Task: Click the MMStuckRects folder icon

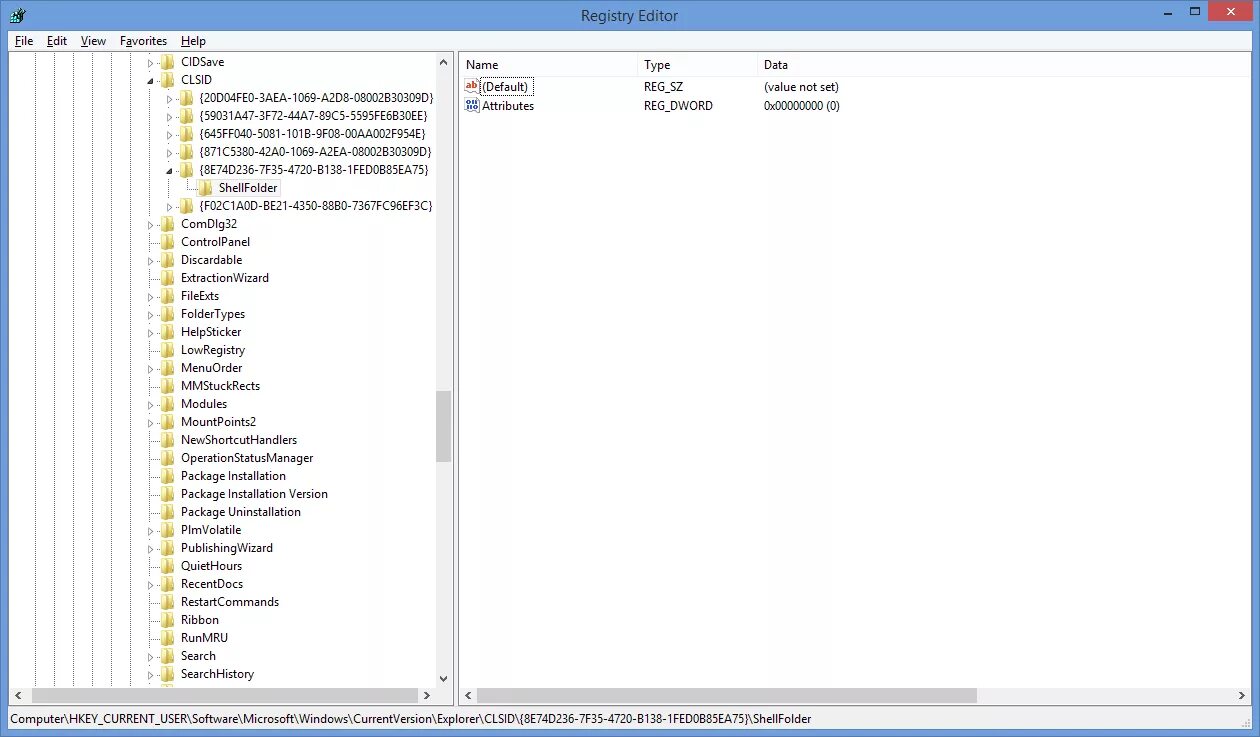Action: pyautogui.click(x=167, y=386)
